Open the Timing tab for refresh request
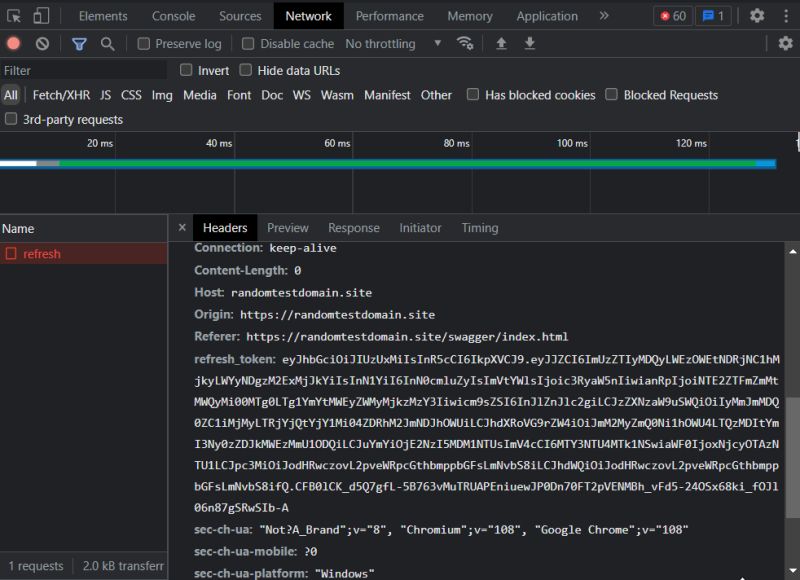The image size is (800, 580). coord(479,227)
